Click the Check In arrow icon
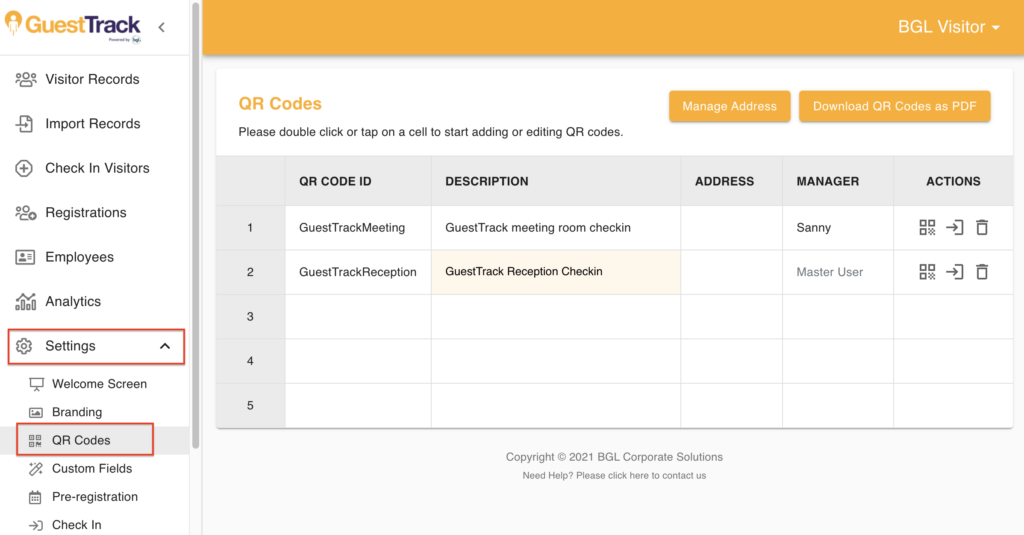The image size is (1024, 535). pyautogui.click(x=36, y=525)
